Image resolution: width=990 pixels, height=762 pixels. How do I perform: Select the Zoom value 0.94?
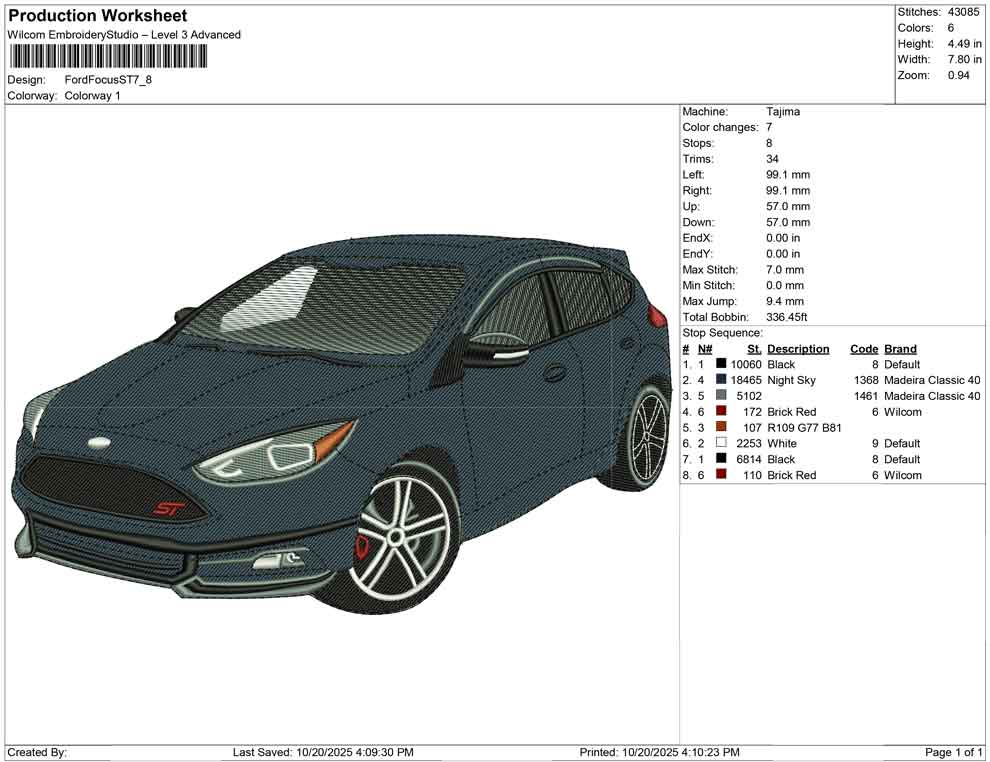(x=958, y=75)
